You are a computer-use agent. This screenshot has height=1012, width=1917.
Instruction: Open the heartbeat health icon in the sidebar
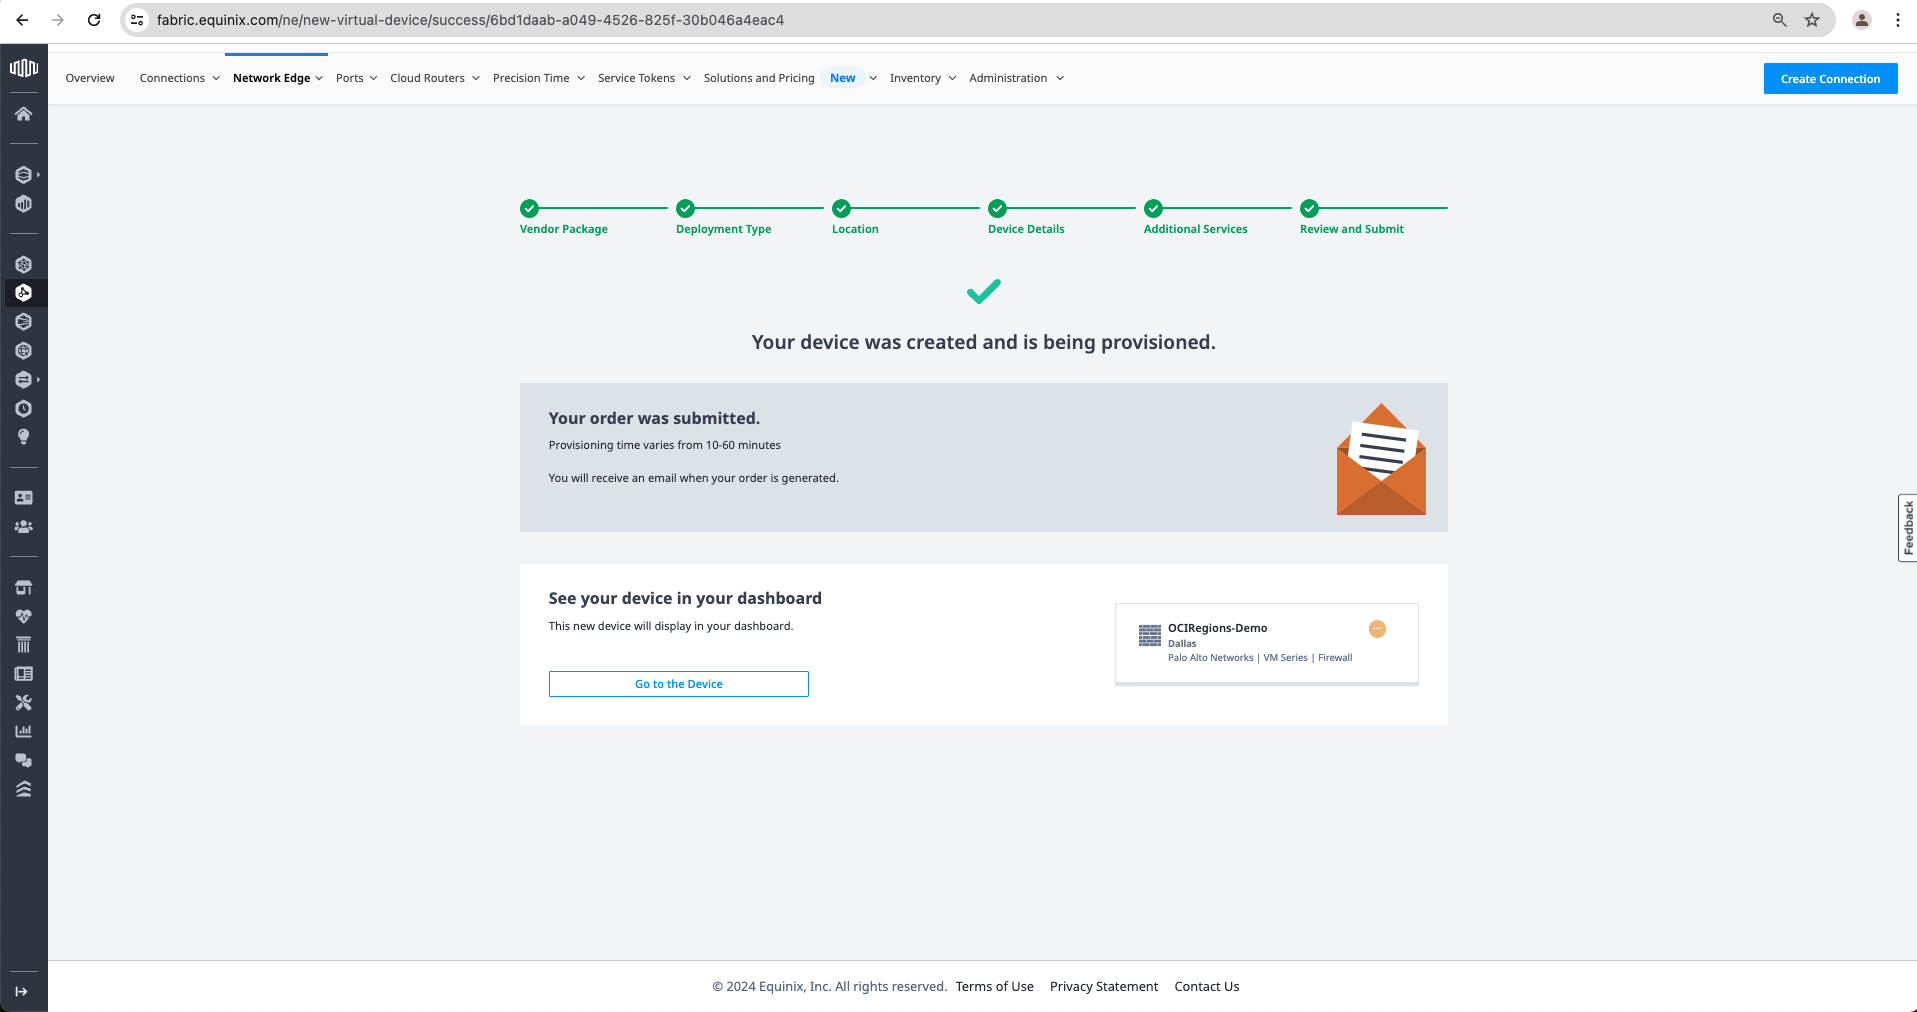[23, 616]
